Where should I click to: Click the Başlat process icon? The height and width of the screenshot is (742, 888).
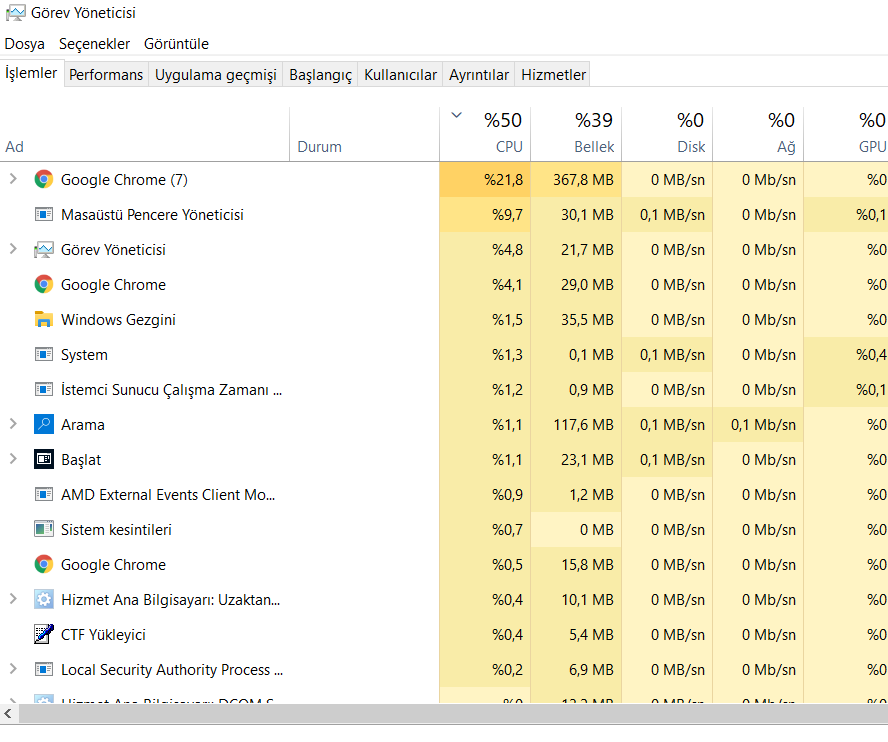[44, 459]
